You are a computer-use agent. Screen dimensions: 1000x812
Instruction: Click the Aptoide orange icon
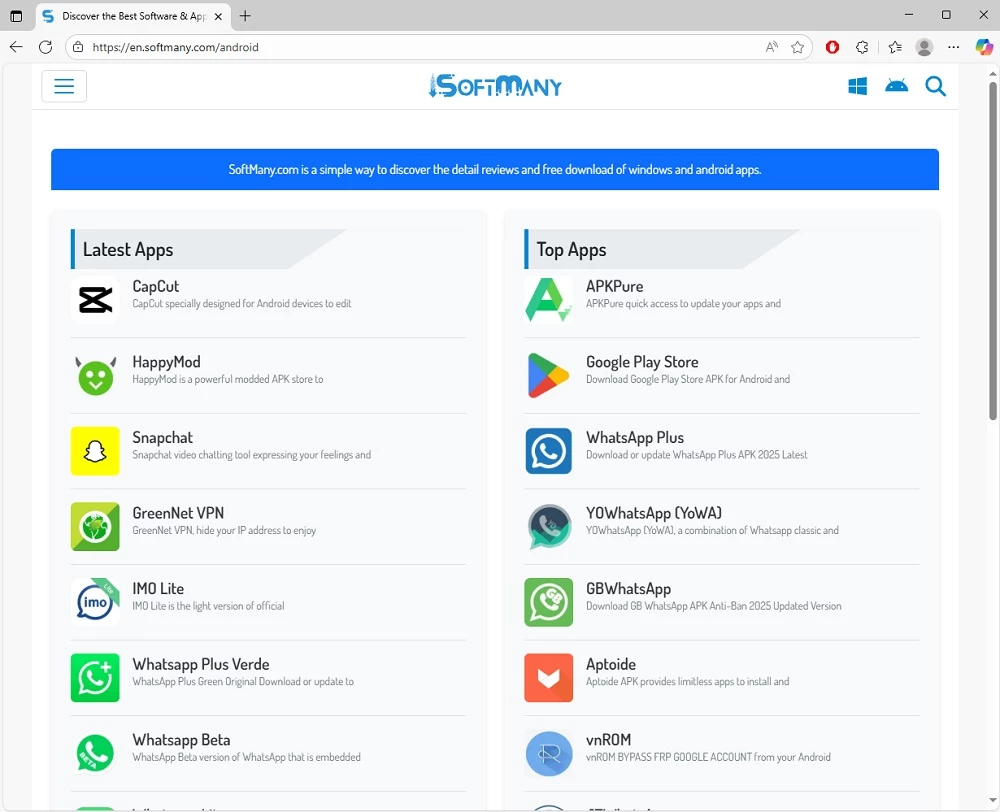(x=549, y=678)
